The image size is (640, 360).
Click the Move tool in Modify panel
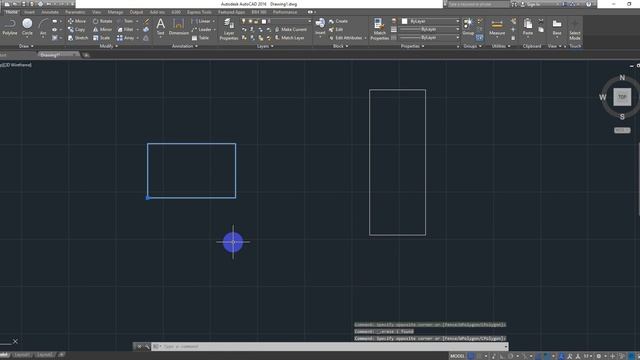click(77, 21)
